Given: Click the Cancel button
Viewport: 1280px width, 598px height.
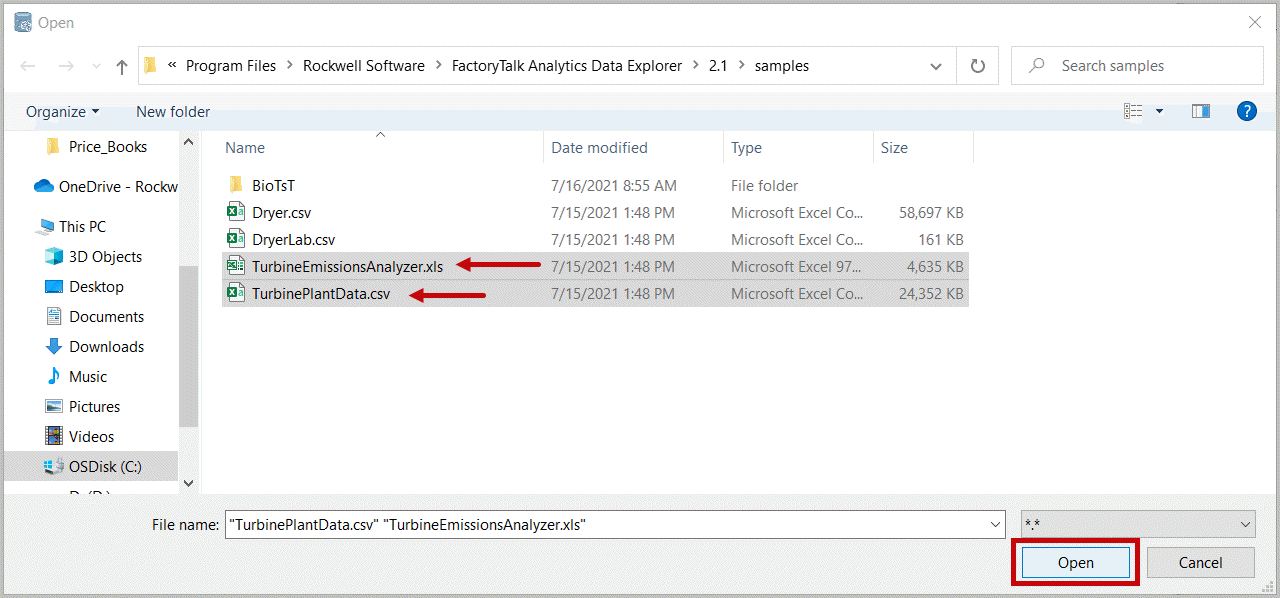Looking at the screenshot, I should [x=1200, y=562].
